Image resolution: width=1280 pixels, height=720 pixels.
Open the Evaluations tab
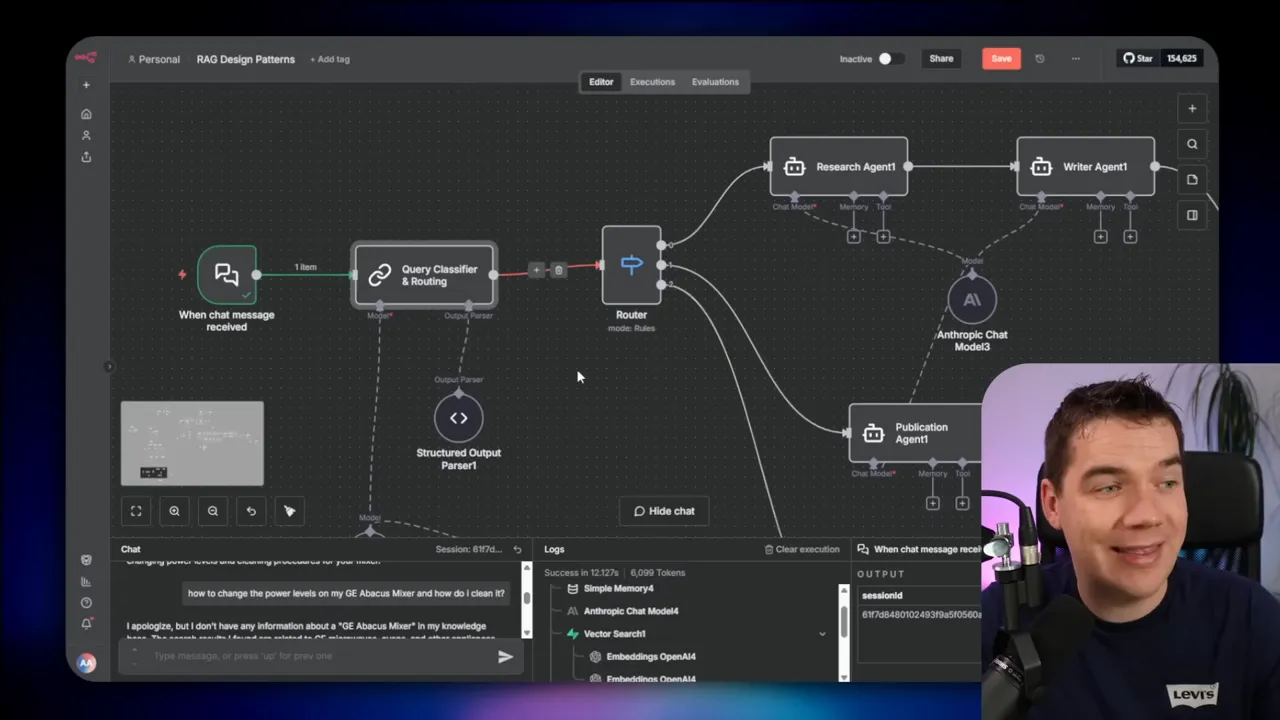715,81
